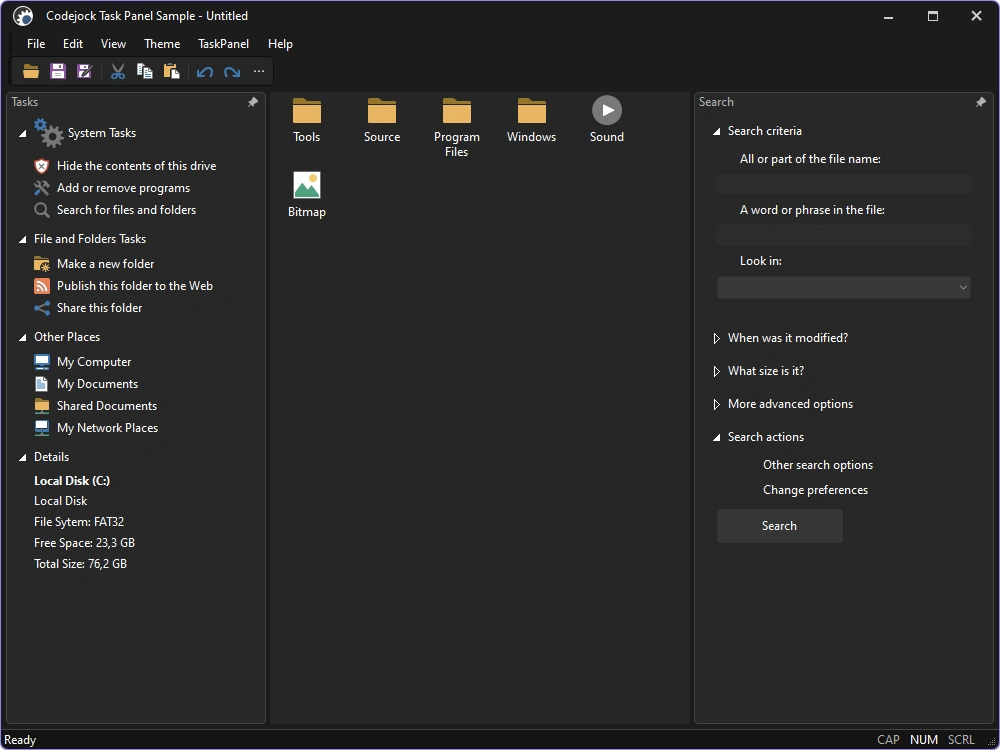This screenshot has height=750, width=1000.
Task: Pin the Search panel
Action: (x=981, y=102)
